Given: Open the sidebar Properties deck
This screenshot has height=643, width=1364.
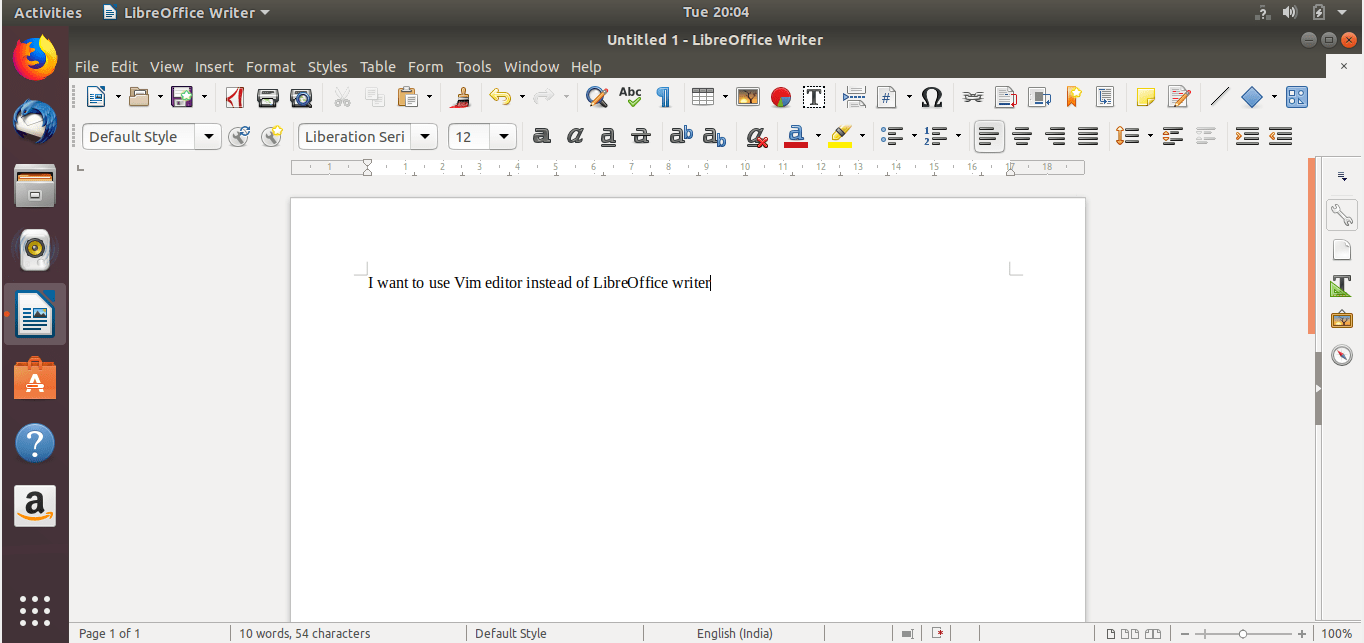Looking at the screenshot, I should click(x=1342, y=214).
